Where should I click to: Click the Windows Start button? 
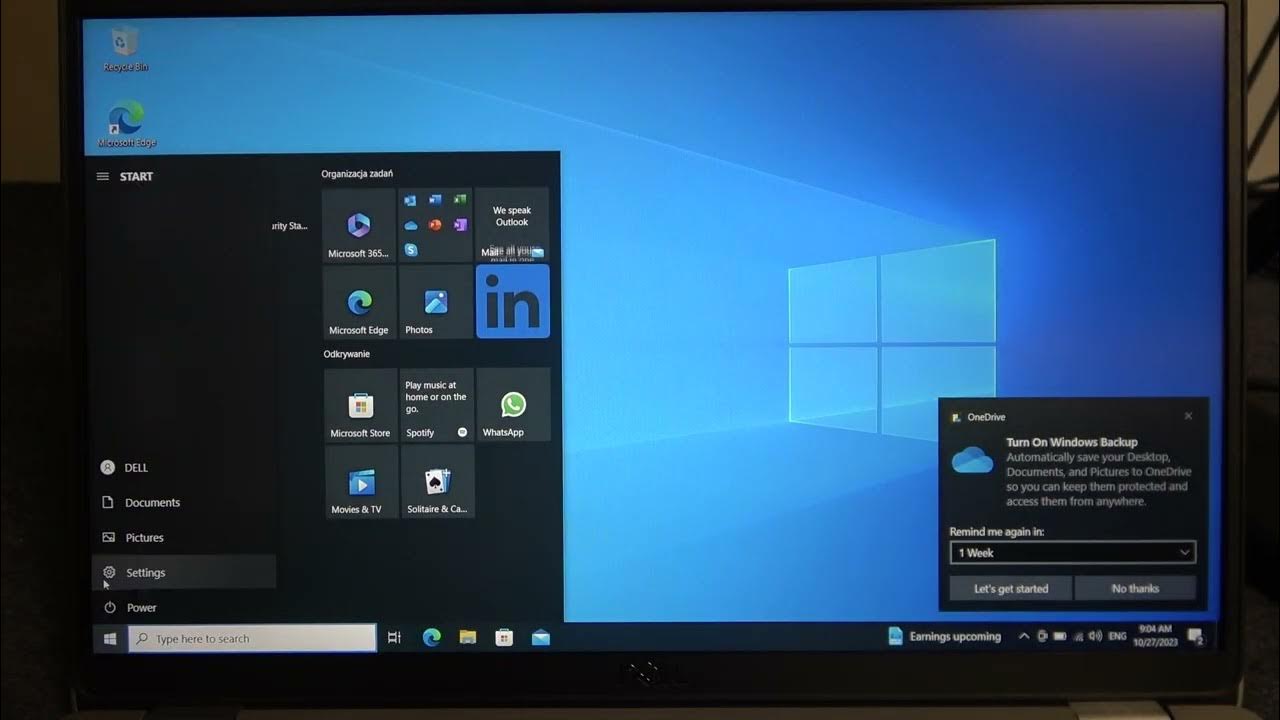point(110,638)
